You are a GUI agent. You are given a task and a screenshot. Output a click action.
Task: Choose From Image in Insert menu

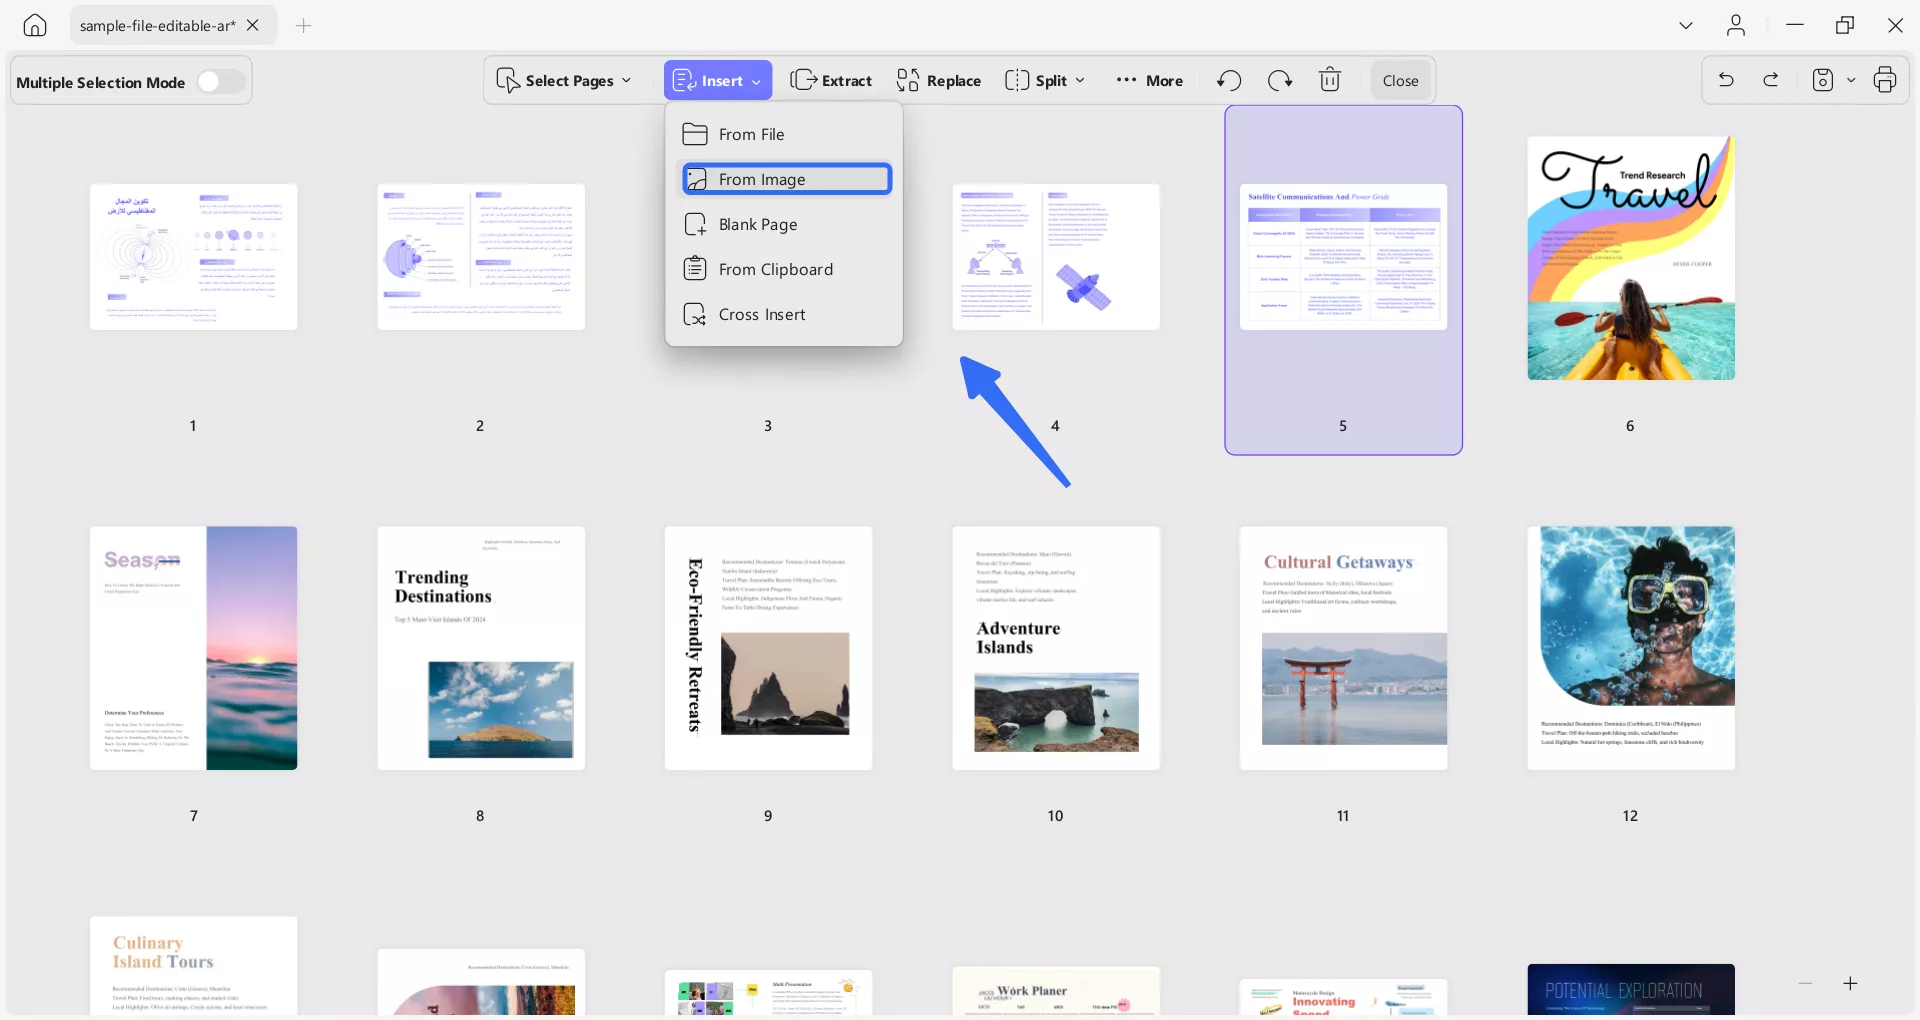pyautogui.click(x=786, y=179)
